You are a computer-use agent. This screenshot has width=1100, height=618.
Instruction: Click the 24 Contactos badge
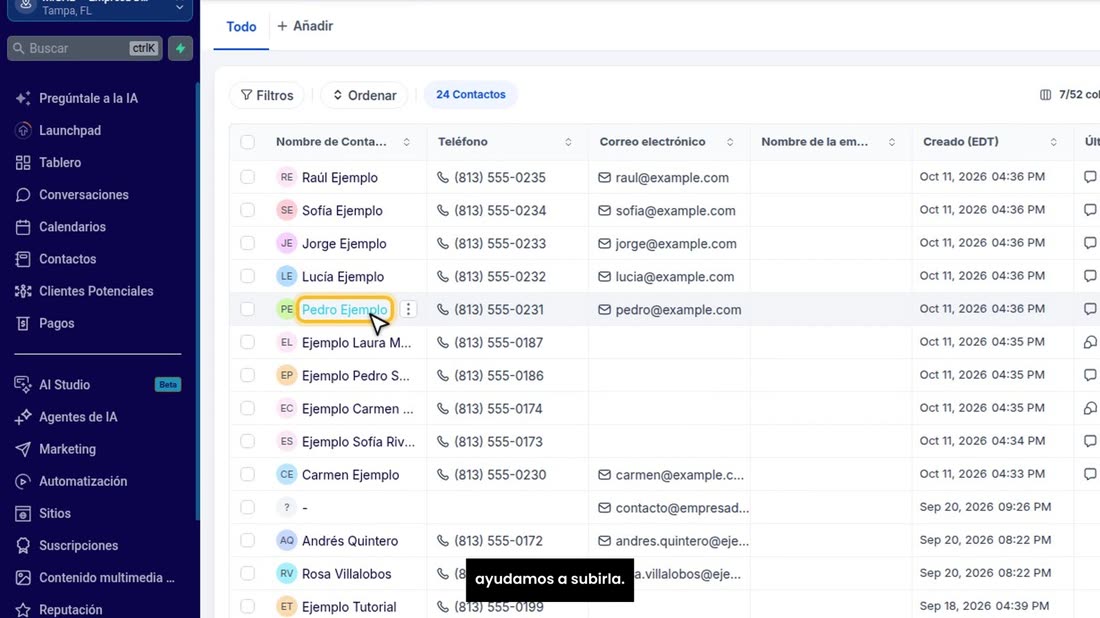(x=471, y=95)
